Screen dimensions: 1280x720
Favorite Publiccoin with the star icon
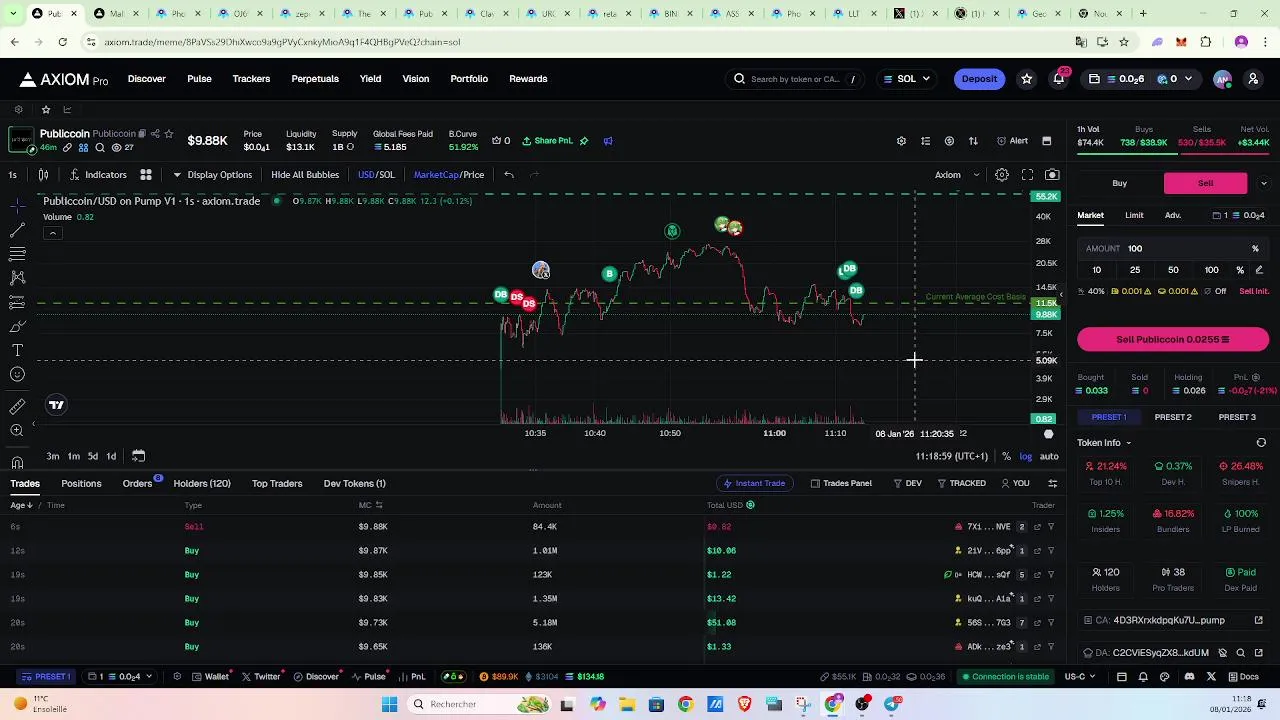tap(168, 134)
